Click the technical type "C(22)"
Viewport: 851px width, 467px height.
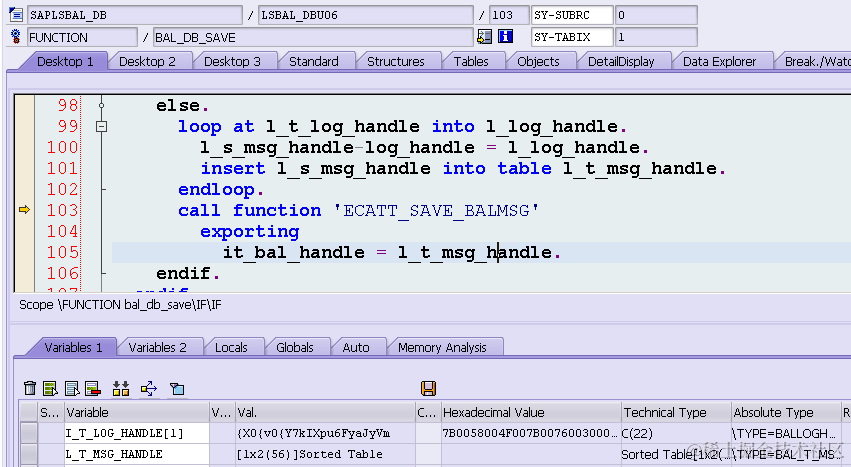click(x=637, y=433)
